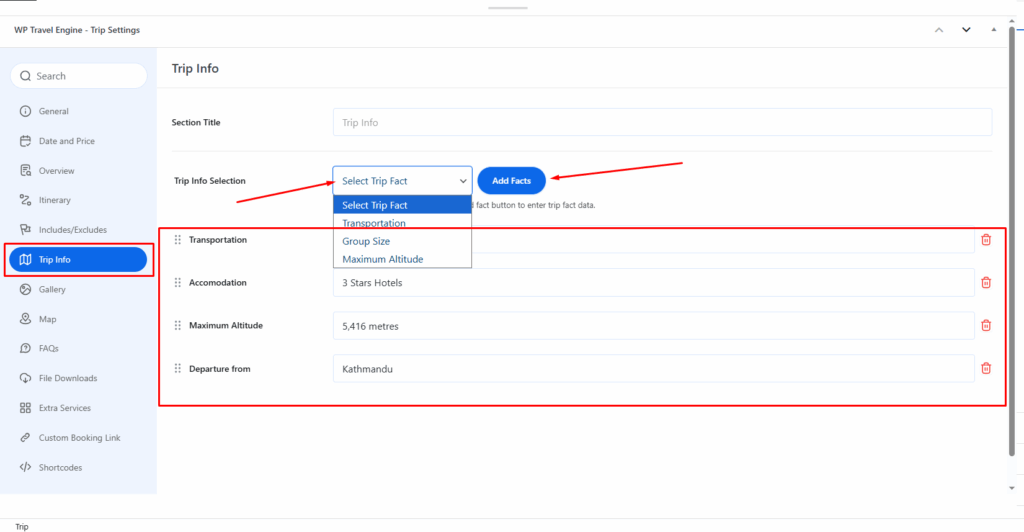The width and height of the screenshot is (1024, 532).
Task: Open the Select Trip Fact dropdown
Action: point(402,181)
